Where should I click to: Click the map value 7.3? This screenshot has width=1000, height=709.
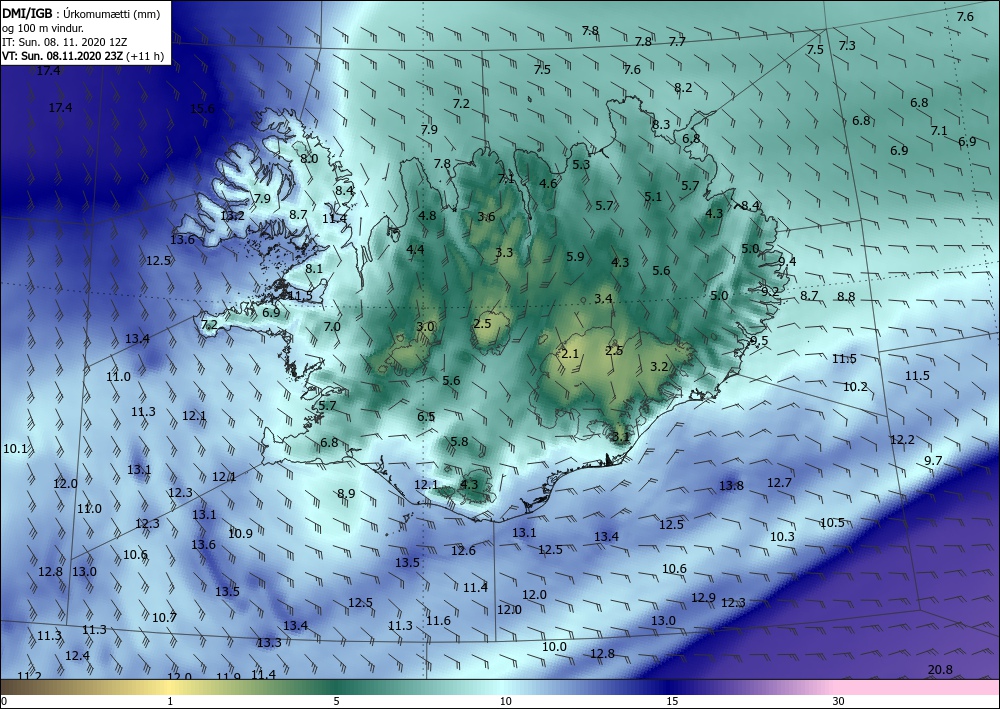[x=847, y=46]
